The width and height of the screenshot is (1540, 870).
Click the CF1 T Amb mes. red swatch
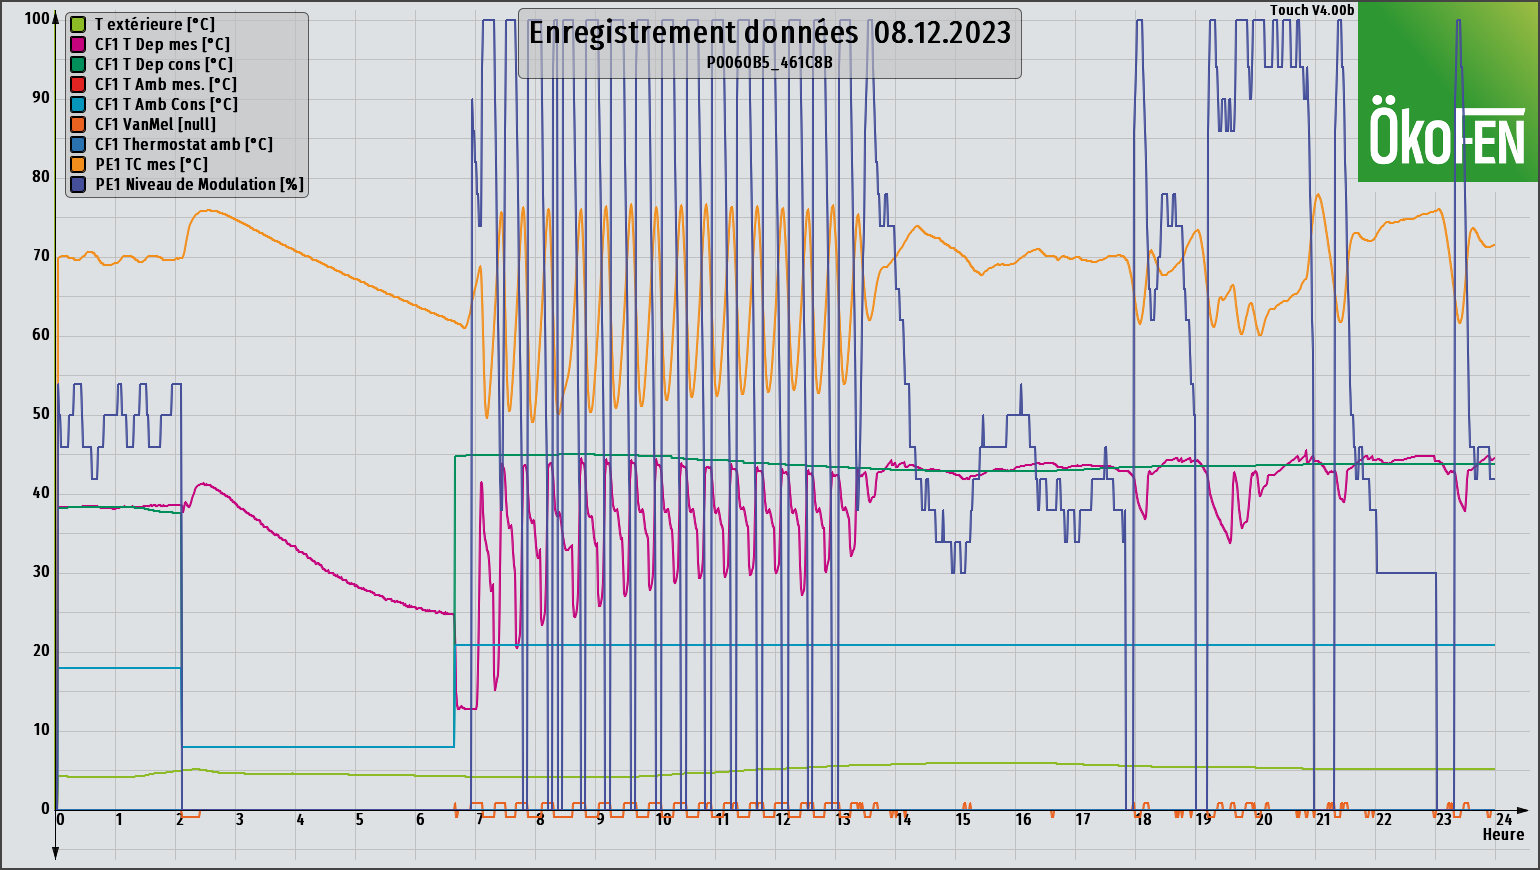click(78, 84)
